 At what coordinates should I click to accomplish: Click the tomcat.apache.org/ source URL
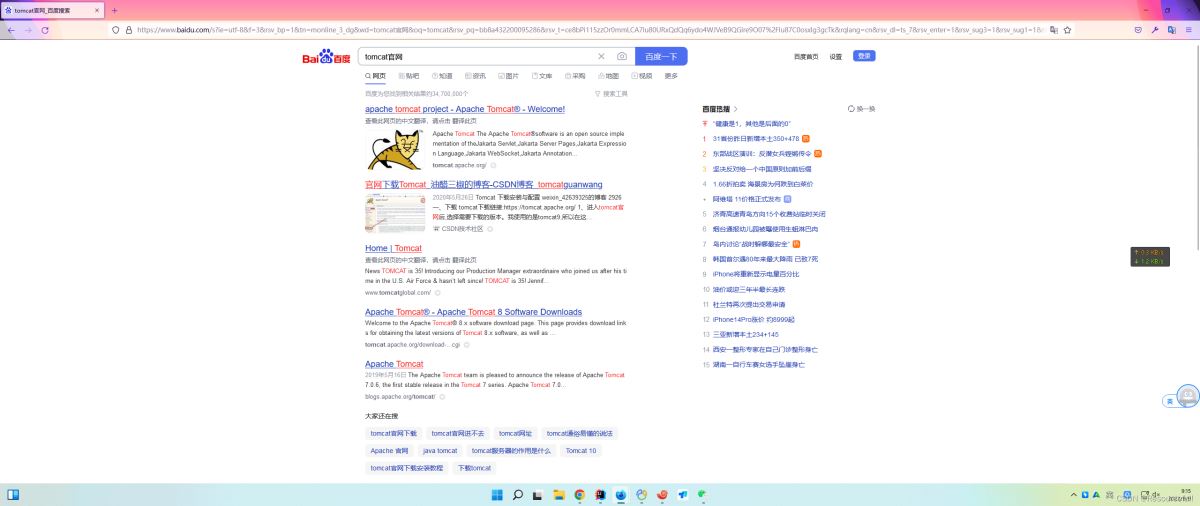[x=460, y=165]
